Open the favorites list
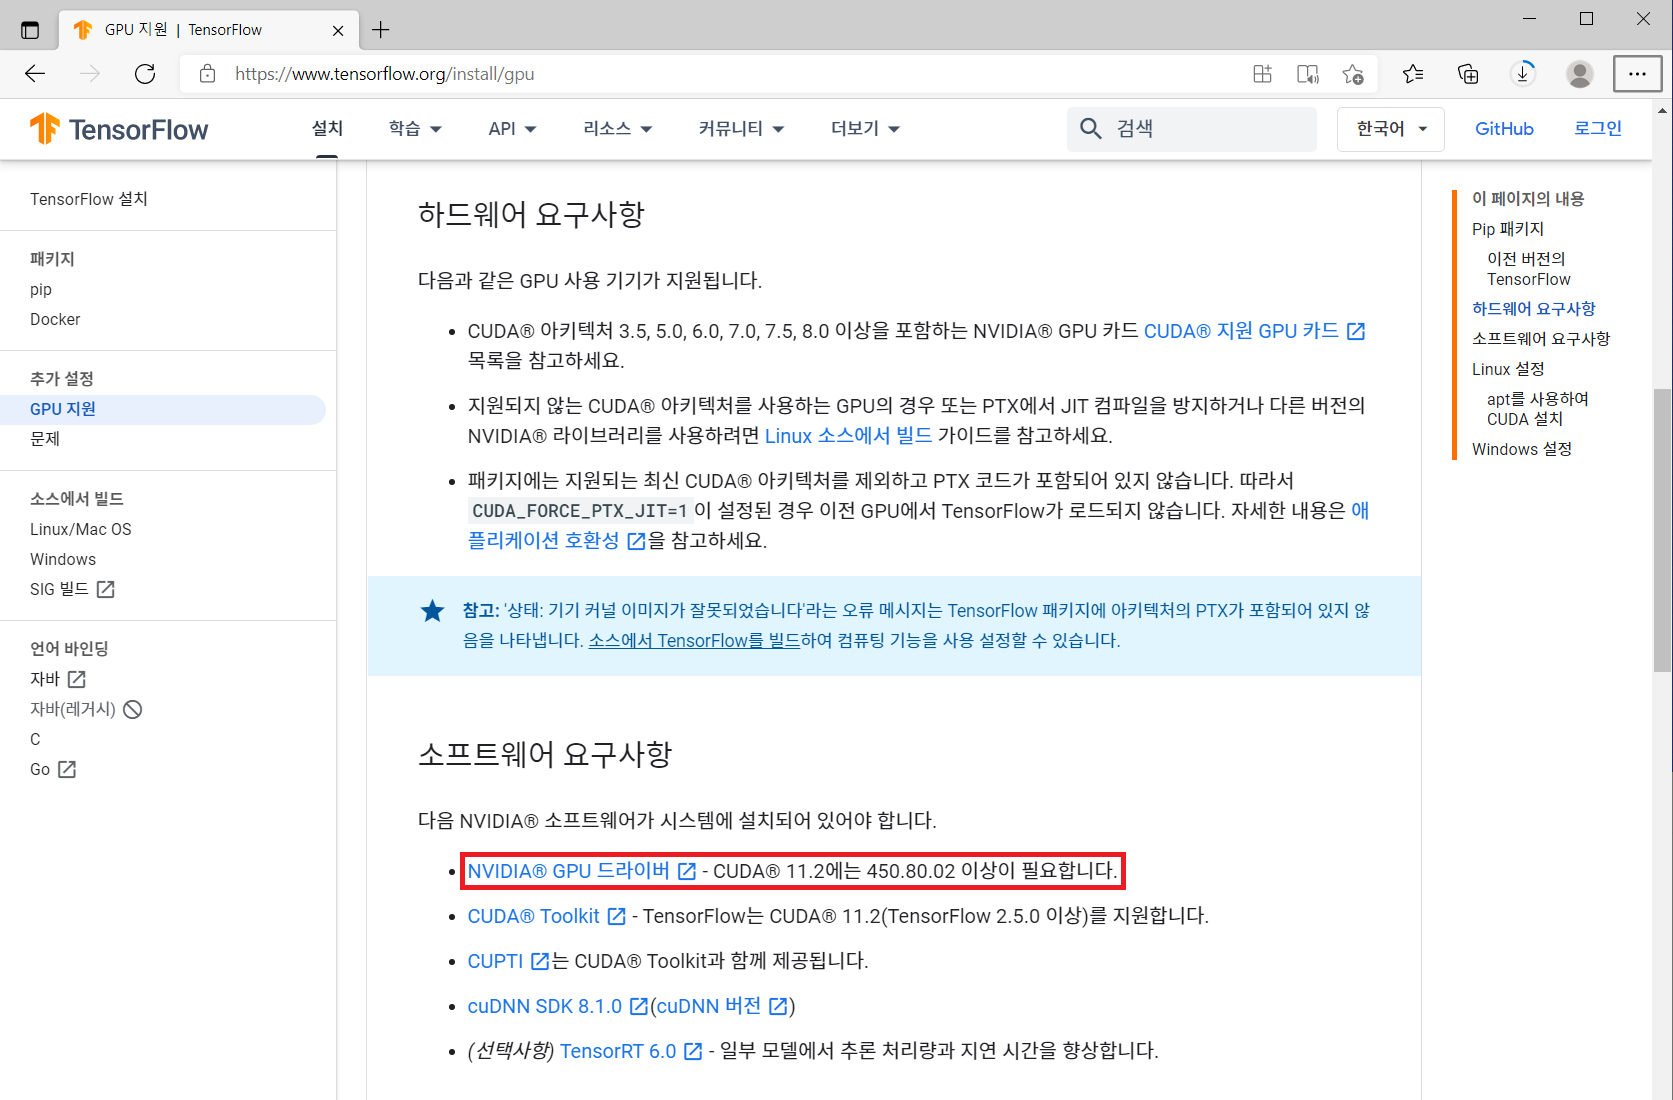Screen dimensions: 1673x1100 point(1413,74)
